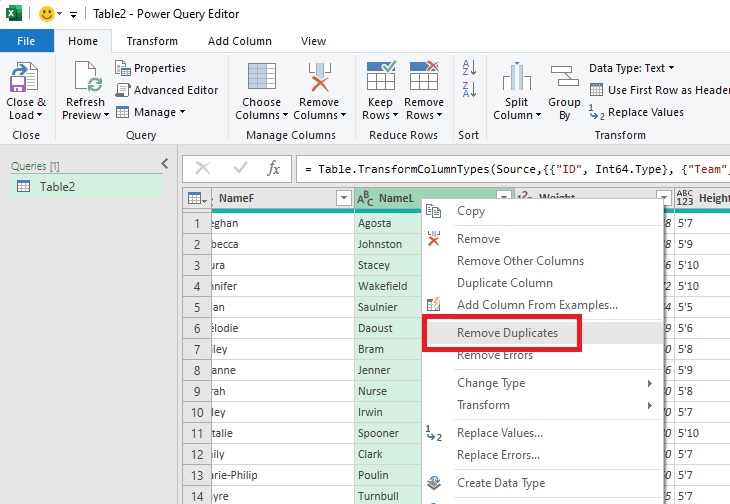Screen dimensions: 730x504
Task: Choose Copy from the context menu
Action: (x=543, y=211)
